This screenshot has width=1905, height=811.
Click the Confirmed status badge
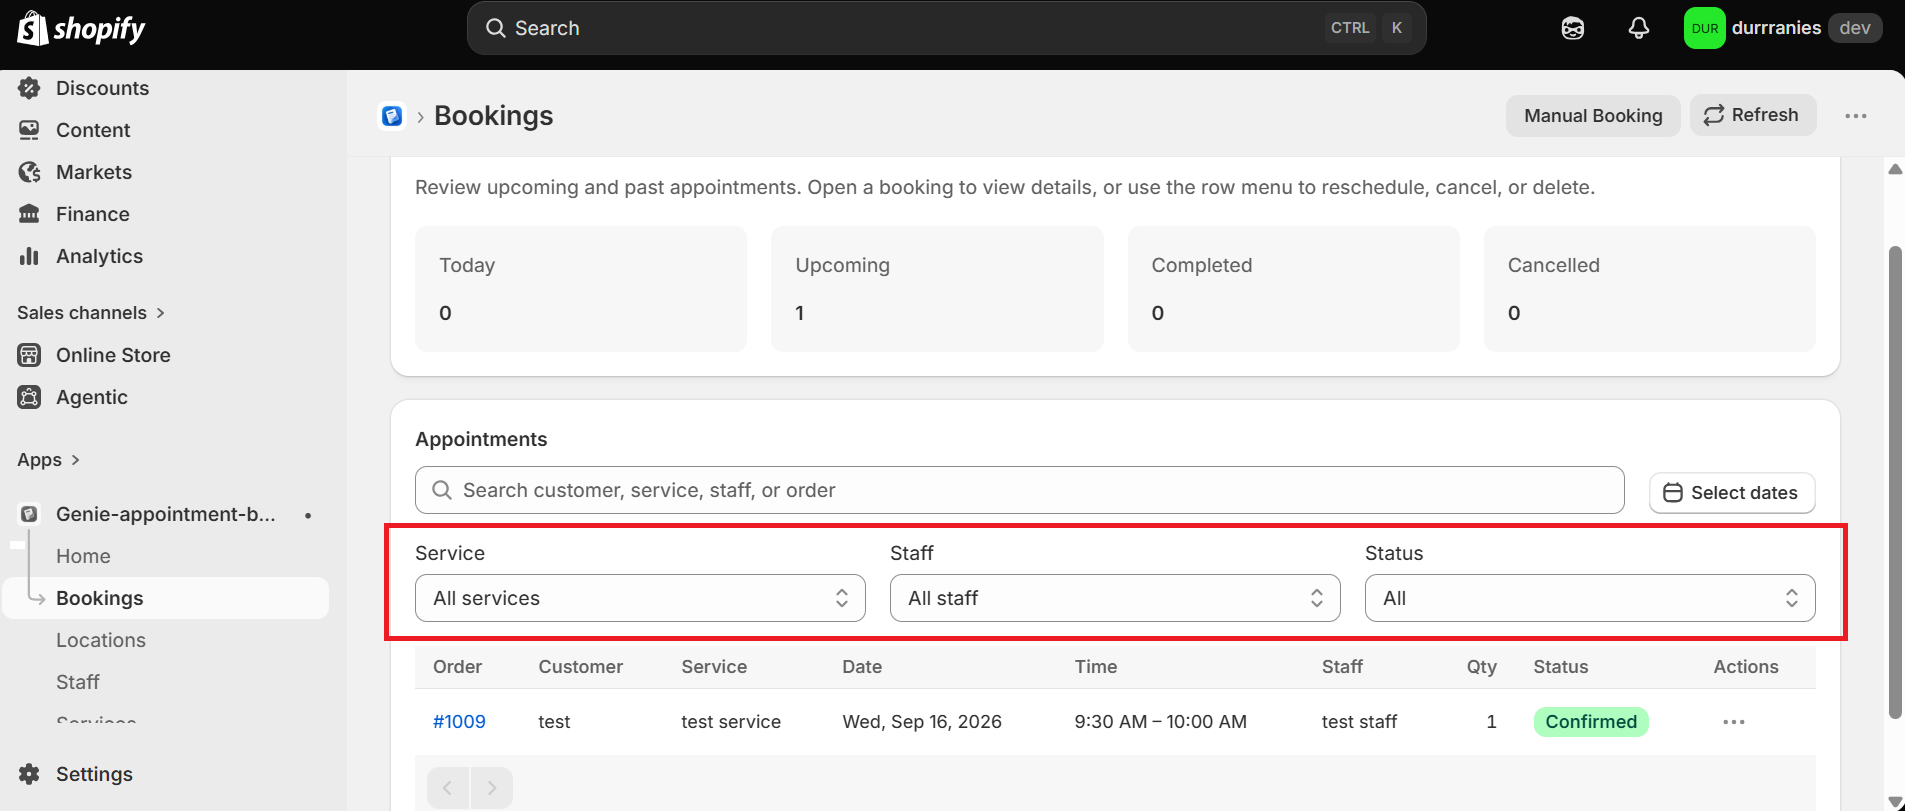1591,722
